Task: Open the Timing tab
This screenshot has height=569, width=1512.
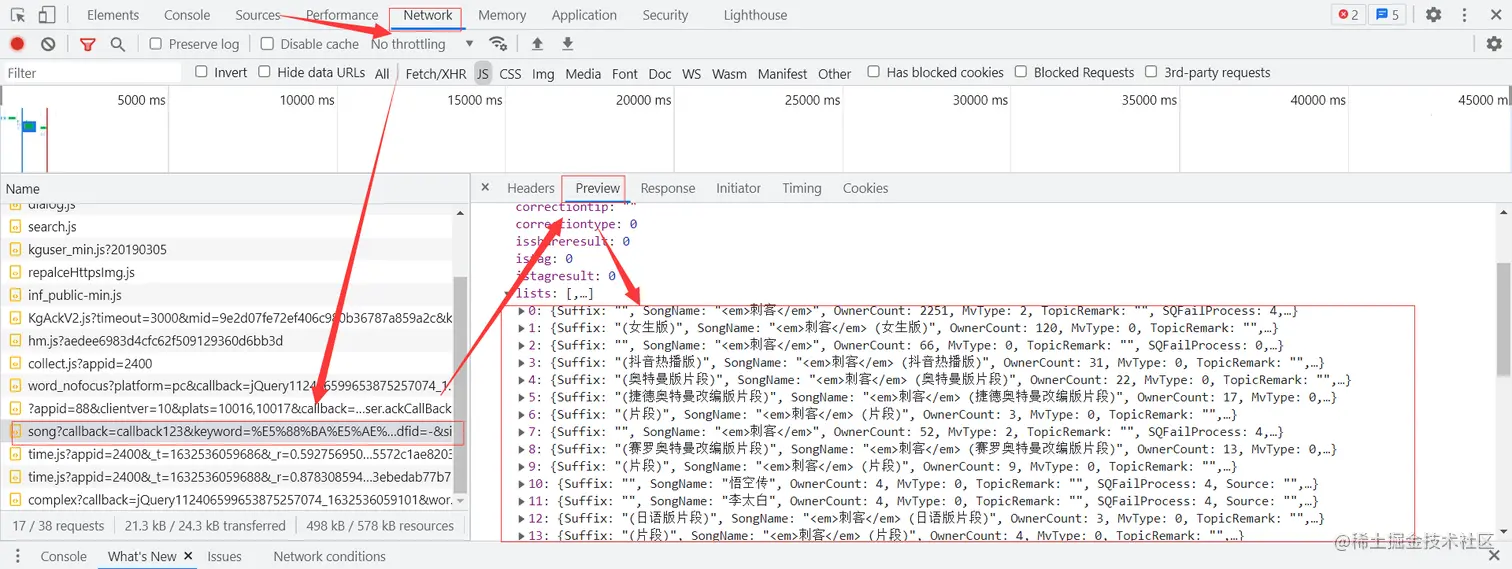Action: [802, 188]
